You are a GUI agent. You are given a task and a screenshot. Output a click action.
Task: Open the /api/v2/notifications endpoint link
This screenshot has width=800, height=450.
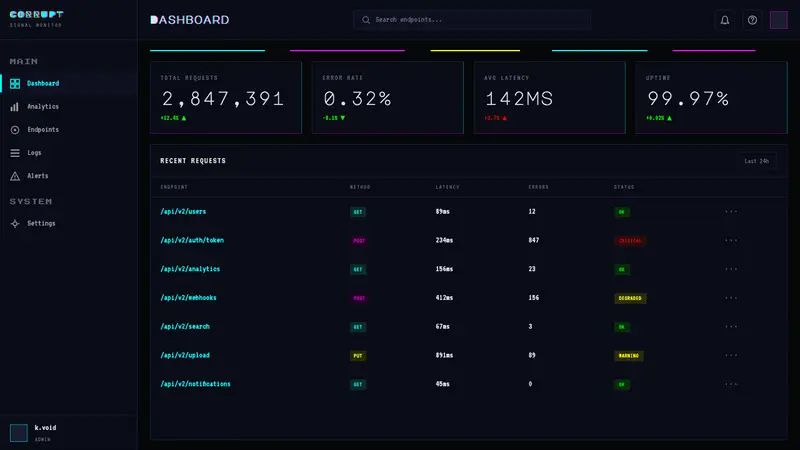coord(195,384)
